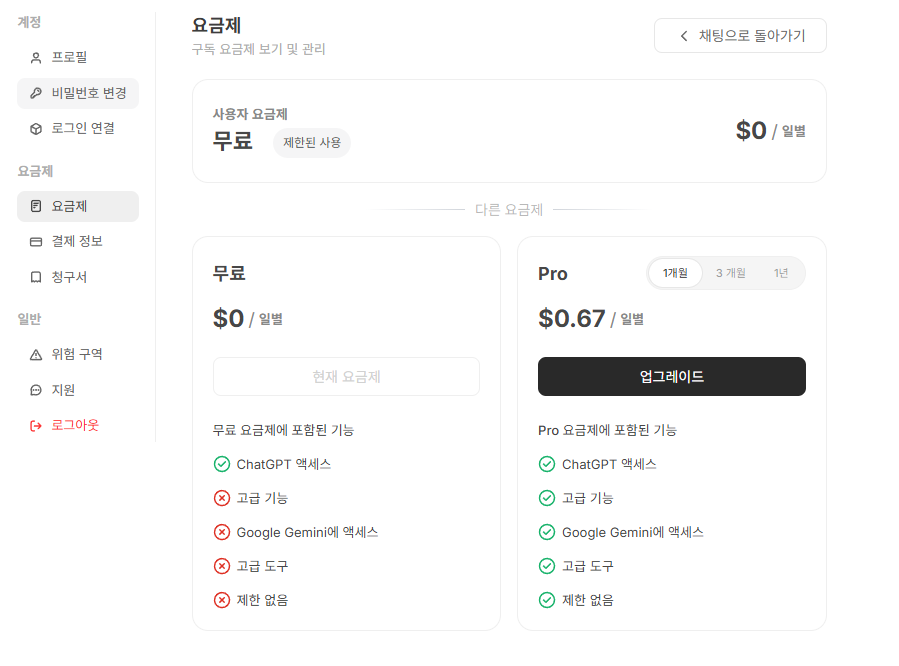Click 로그아웃 to sign out
The height and width of the screenshot is (666, 899).
[78, 425]
